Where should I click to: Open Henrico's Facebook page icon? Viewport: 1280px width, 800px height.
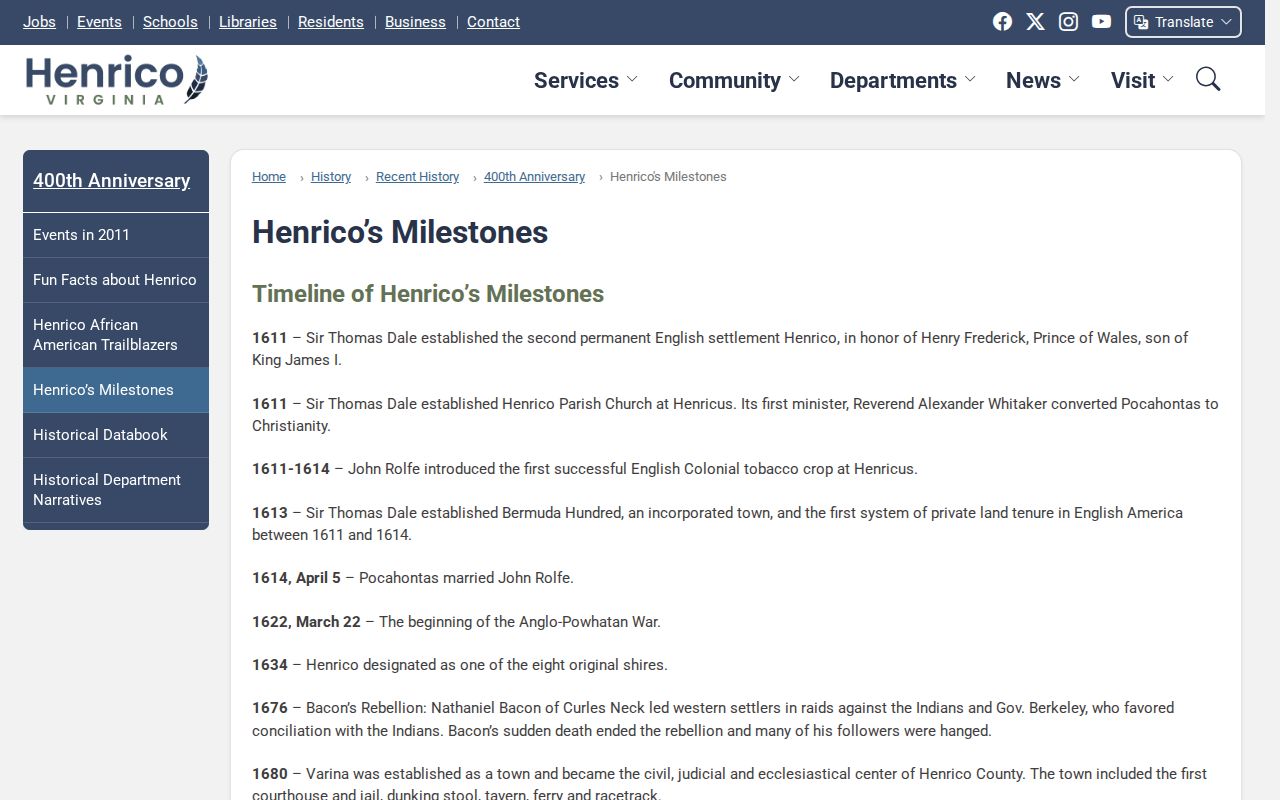[x=1002, y=22]
